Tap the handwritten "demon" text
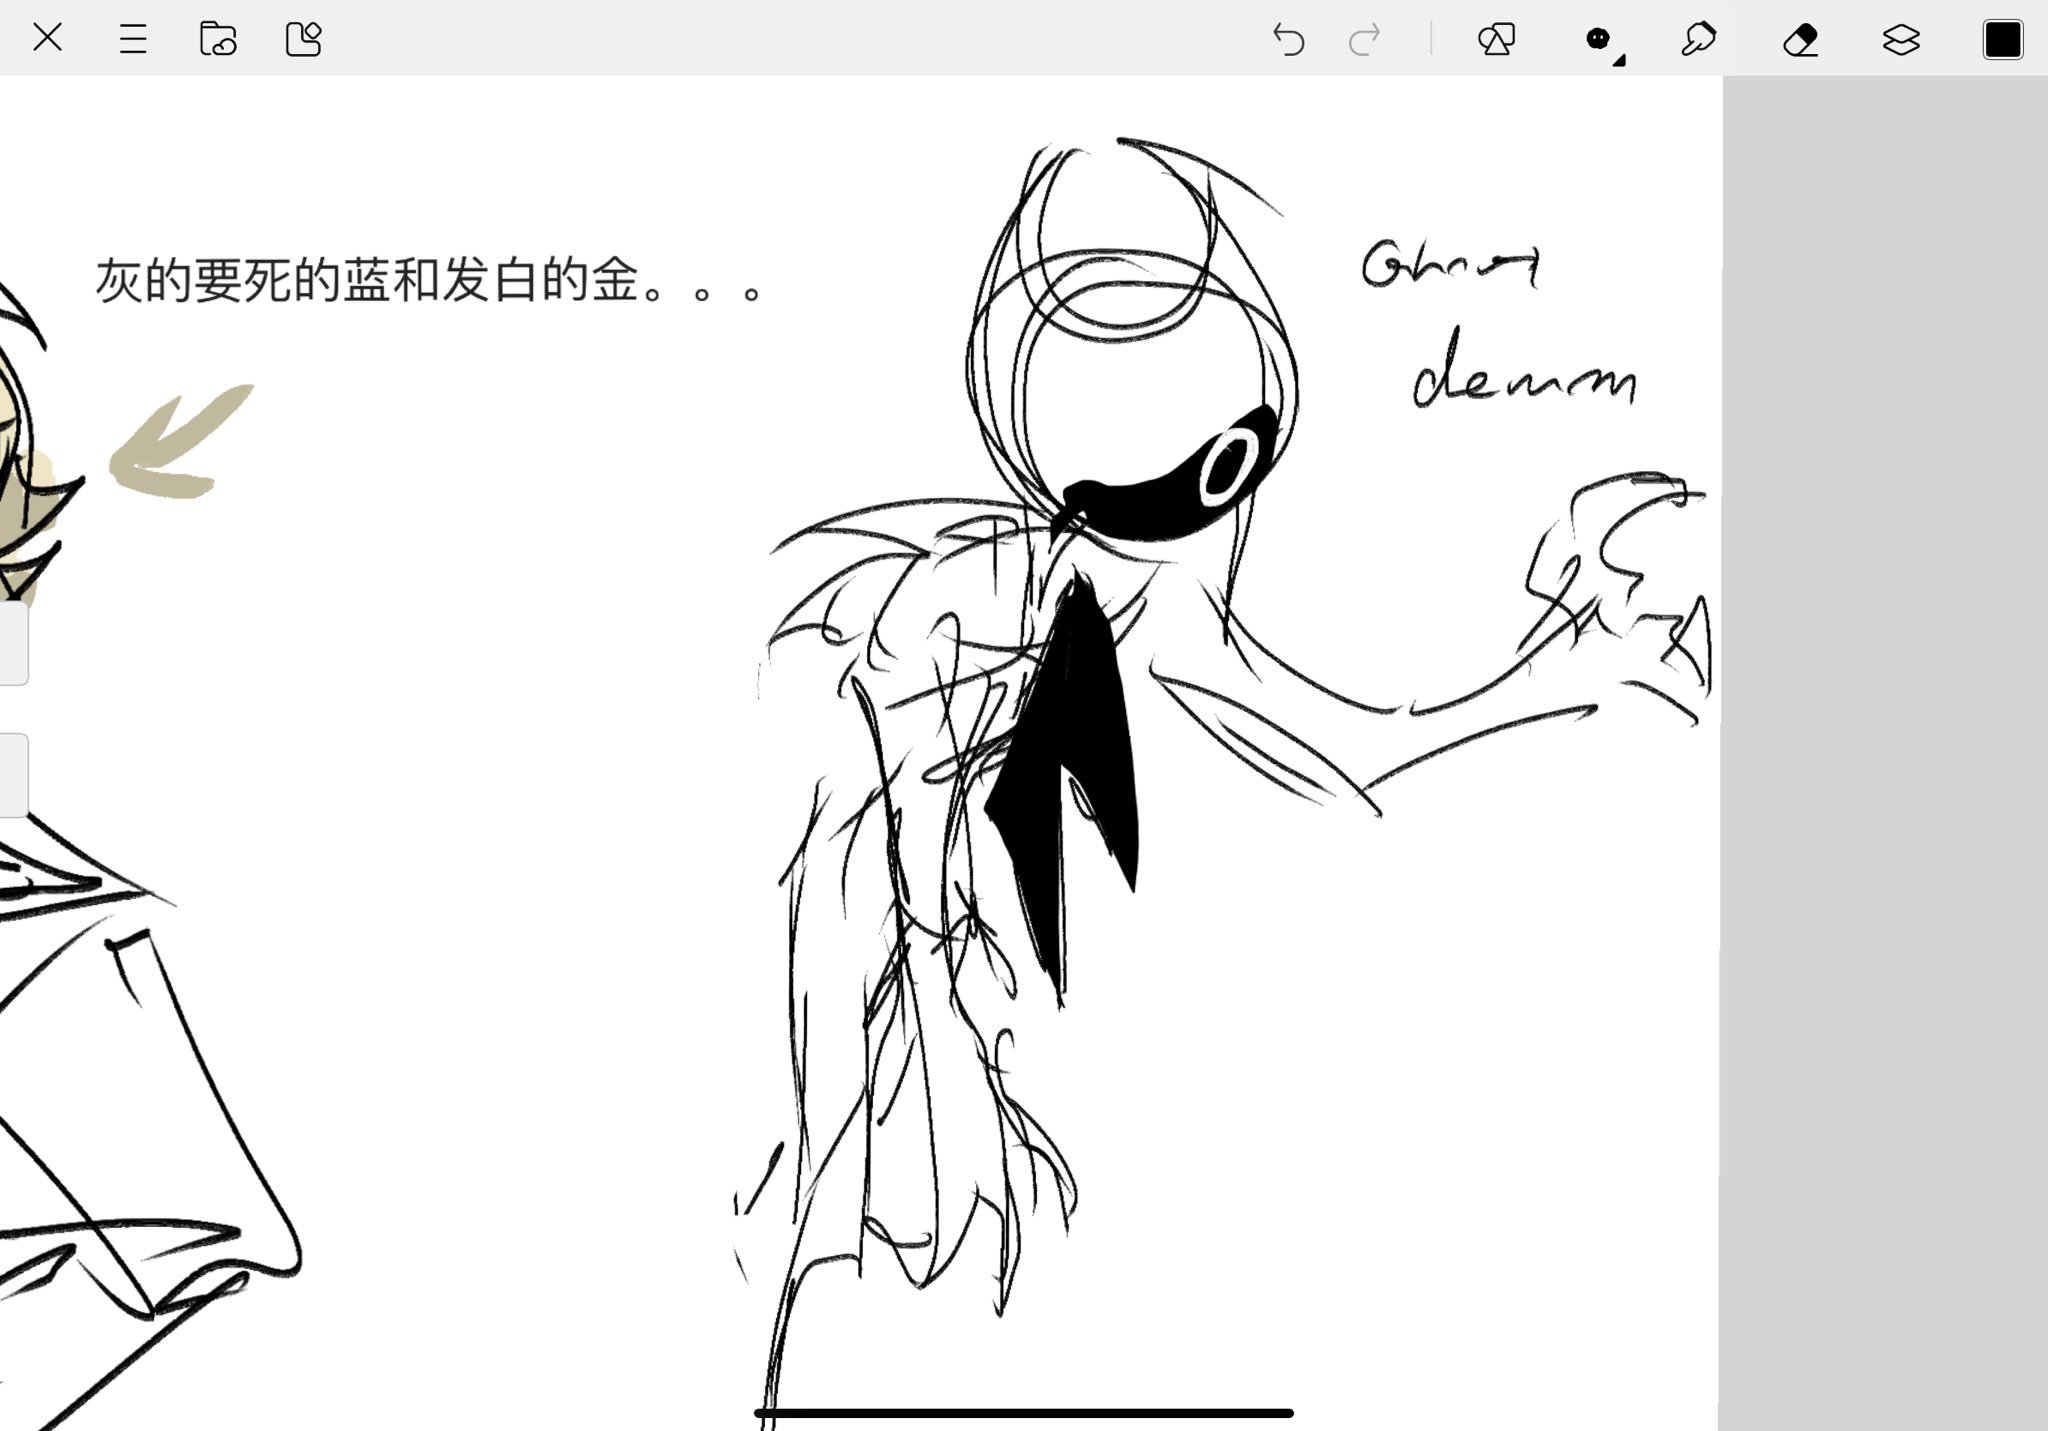The height and width of the screenshot is (1431, 2048). (1524, 375)
